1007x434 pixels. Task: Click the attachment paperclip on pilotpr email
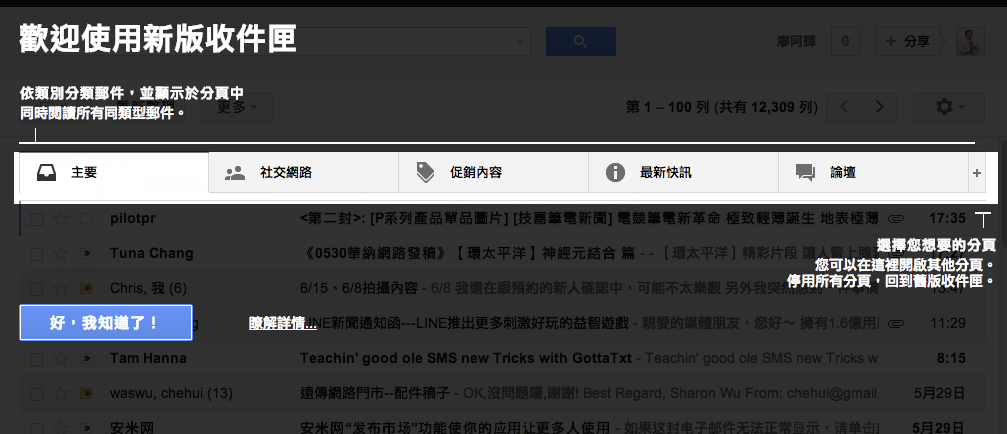click(896, 219)
